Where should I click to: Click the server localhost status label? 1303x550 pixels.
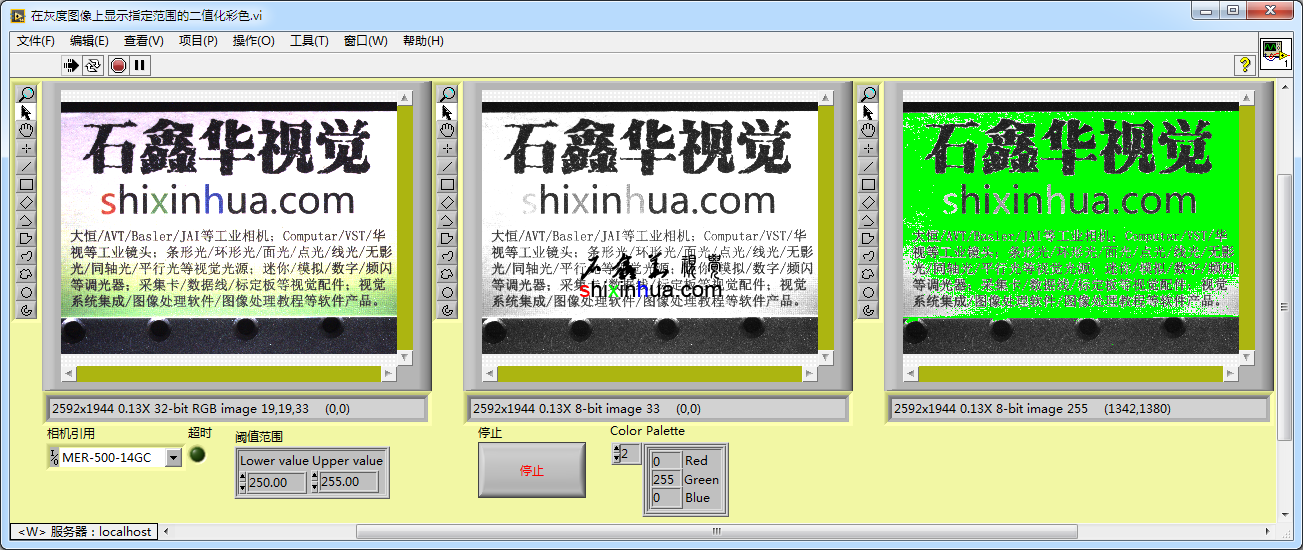tap(85, 532)
